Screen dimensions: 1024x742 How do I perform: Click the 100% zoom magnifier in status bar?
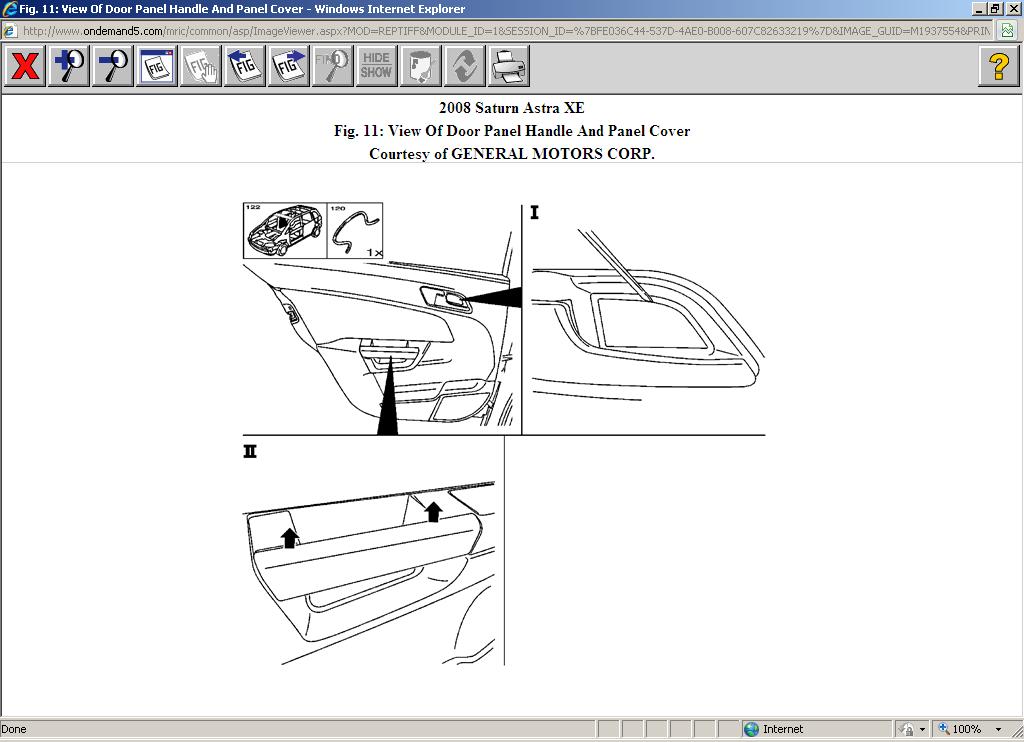(944, 728)
